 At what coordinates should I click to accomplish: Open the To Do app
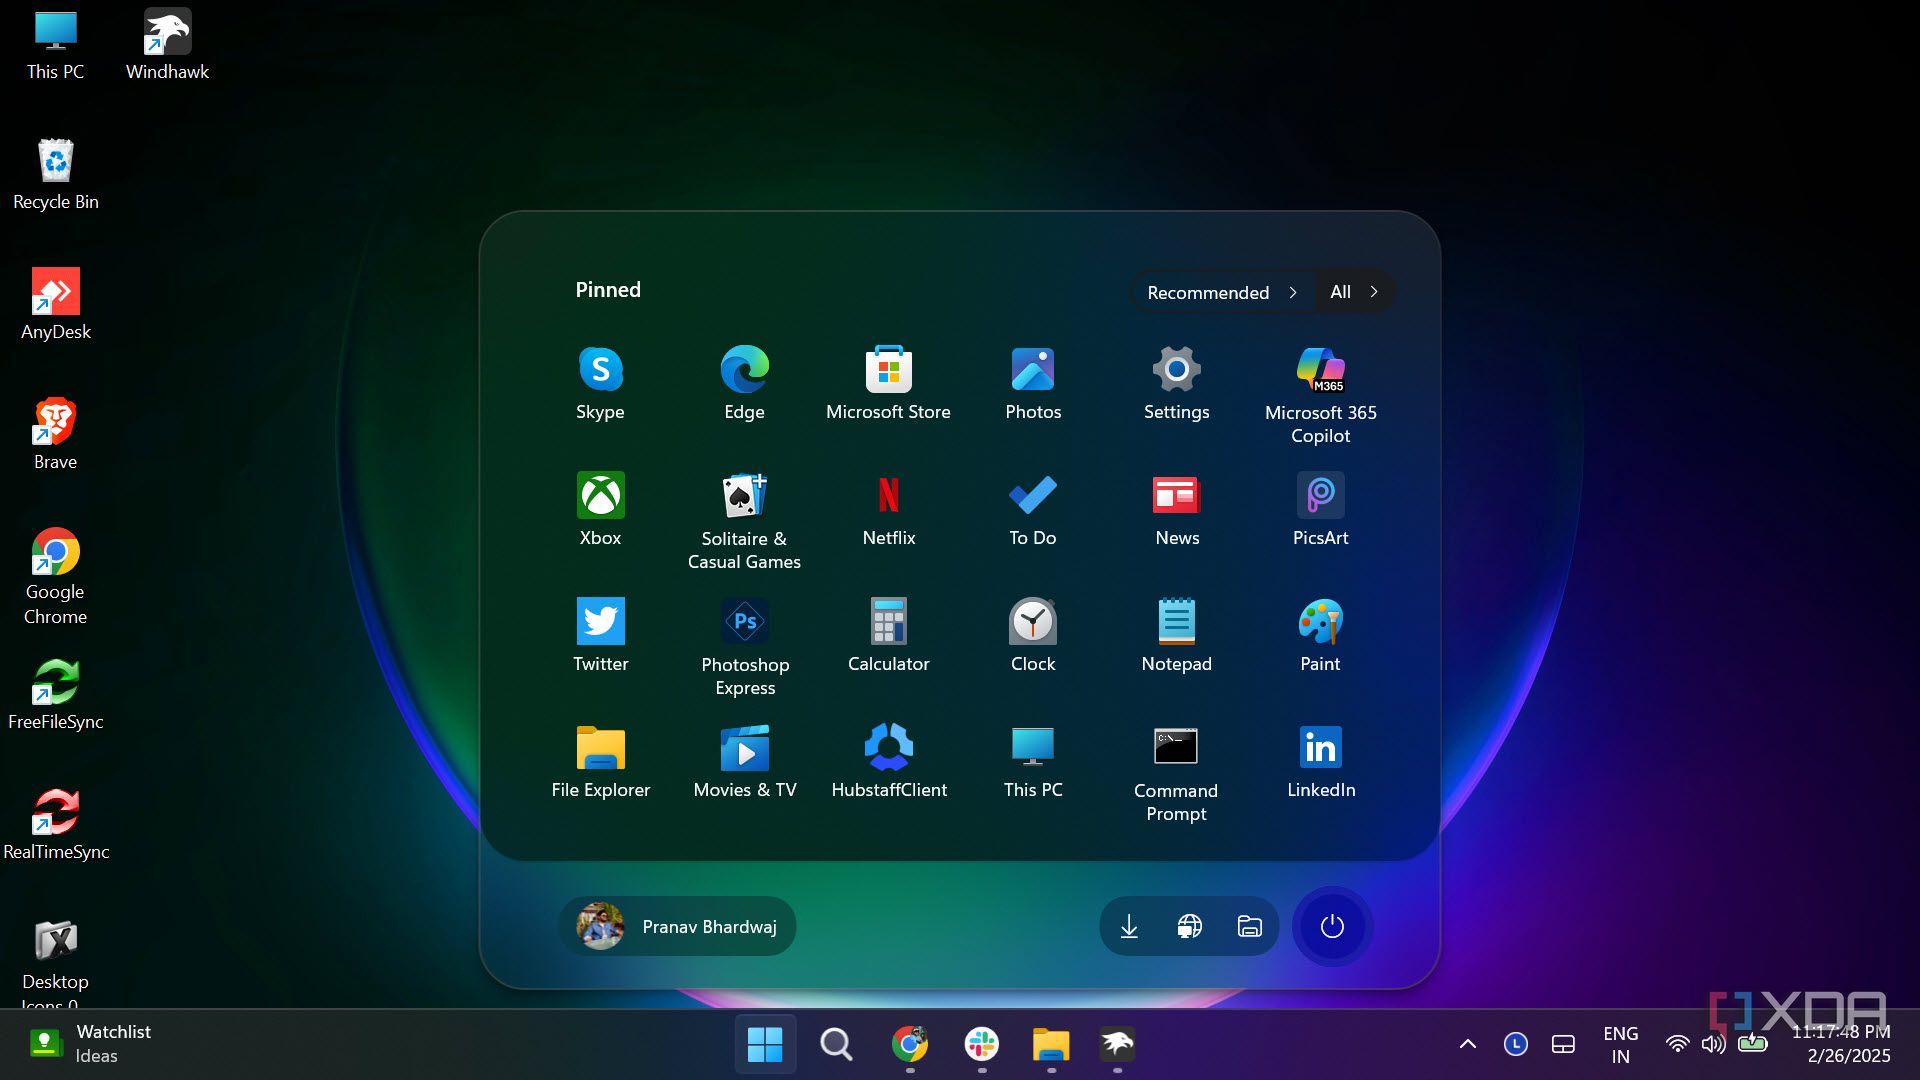[1033, 510]
